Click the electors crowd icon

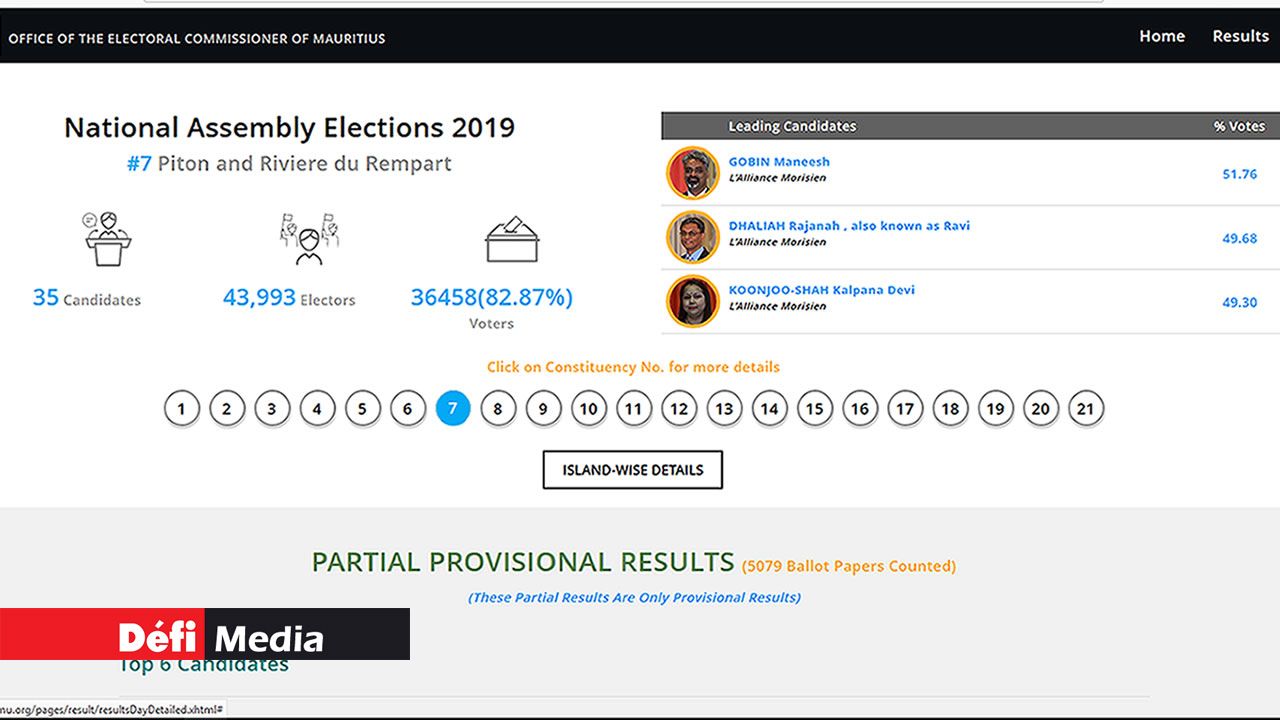(x=308, y=239)
